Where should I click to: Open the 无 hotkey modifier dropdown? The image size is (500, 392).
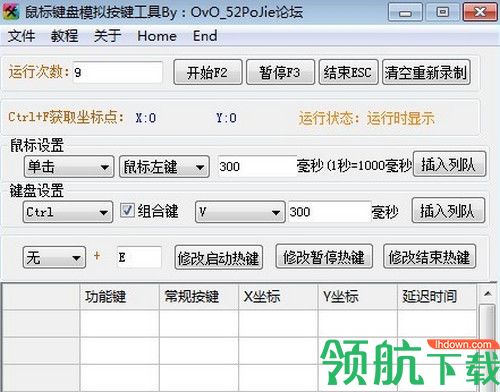[54, 257]
